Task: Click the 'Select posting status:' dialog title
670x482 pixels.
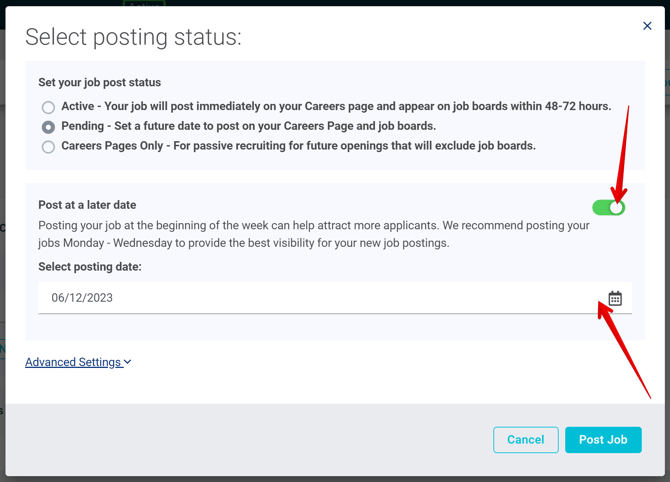Action: coord(133,38)
